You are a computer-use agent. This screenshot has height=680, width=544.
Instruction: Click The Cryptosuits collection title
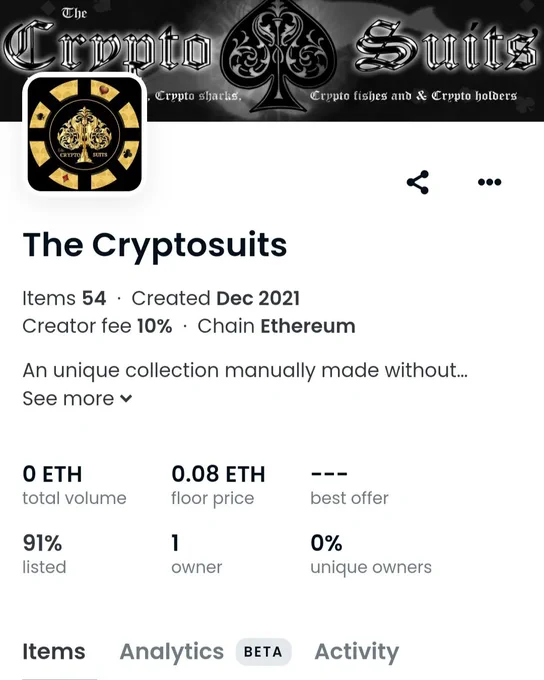tap(154, 245)
